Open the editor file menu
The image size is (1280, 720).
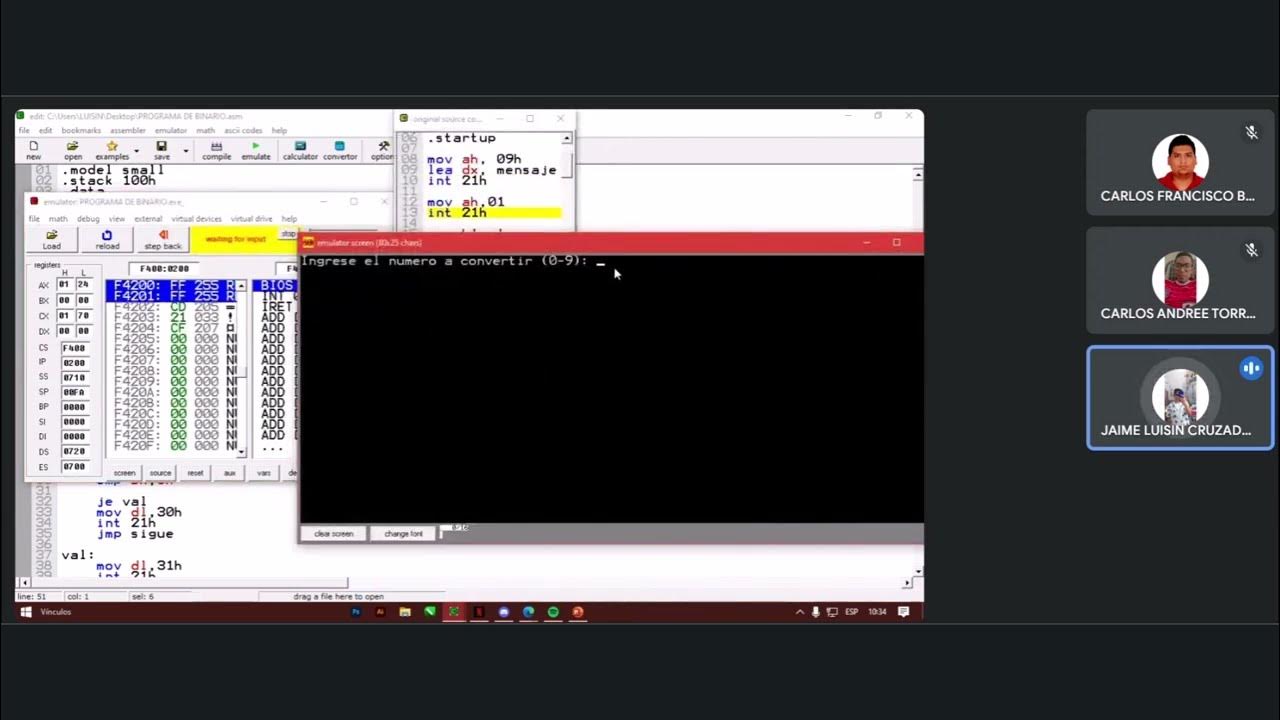pos(24,131)
